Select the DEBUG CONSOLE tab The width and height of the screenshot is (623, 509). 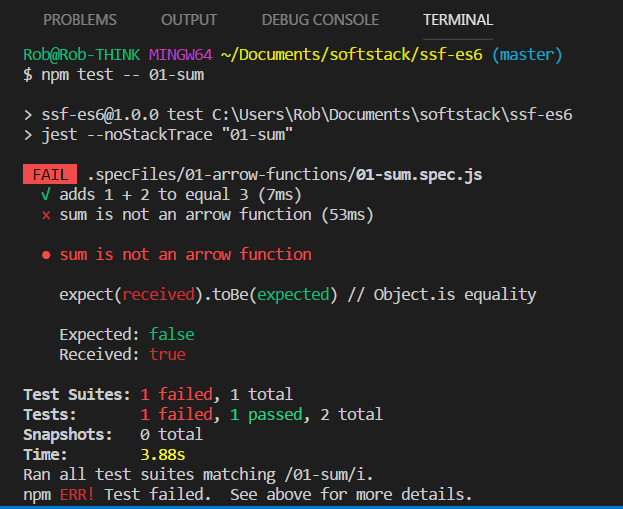(x=320, y=20)
